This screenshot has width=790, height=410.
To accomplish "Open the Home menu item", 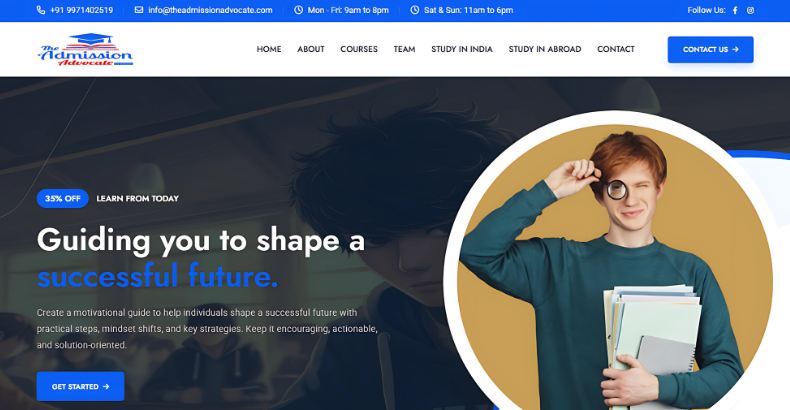I will coord(269,49).
